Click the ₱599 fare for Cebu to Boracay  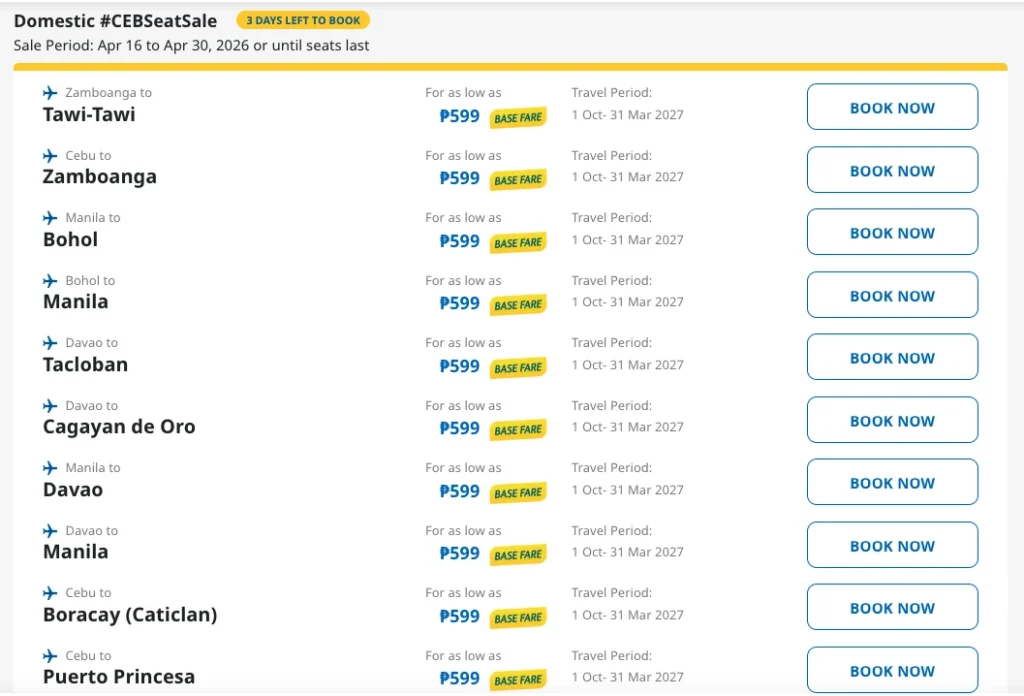pyautogui.click(x=458, y=617)
